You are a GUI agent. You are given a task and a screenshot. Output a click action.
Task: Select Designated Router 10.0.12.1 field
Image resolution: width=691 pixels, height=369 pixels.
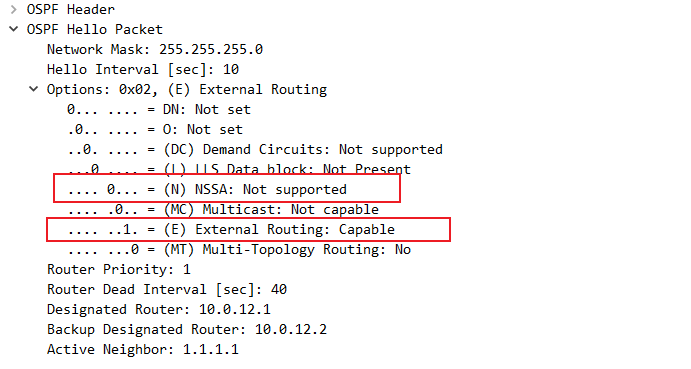[159, 309]
